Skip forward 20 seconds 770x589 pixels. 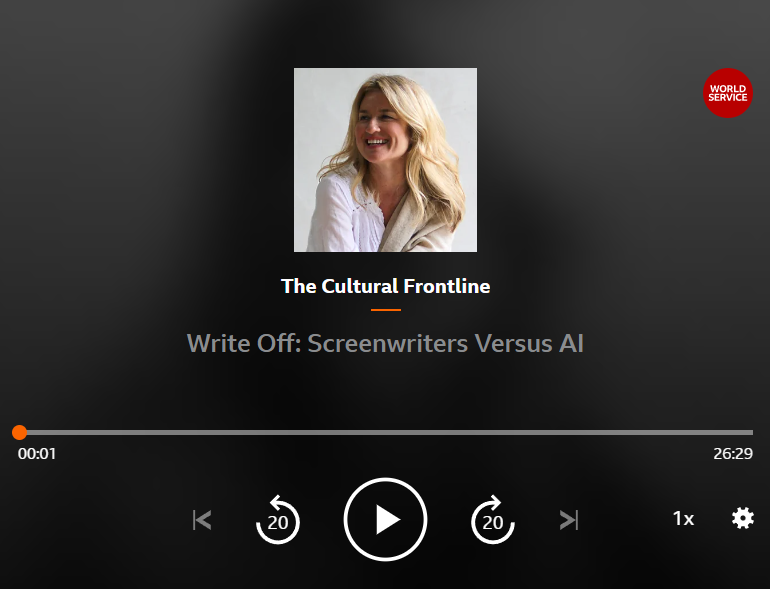click(x=493, y=520)
